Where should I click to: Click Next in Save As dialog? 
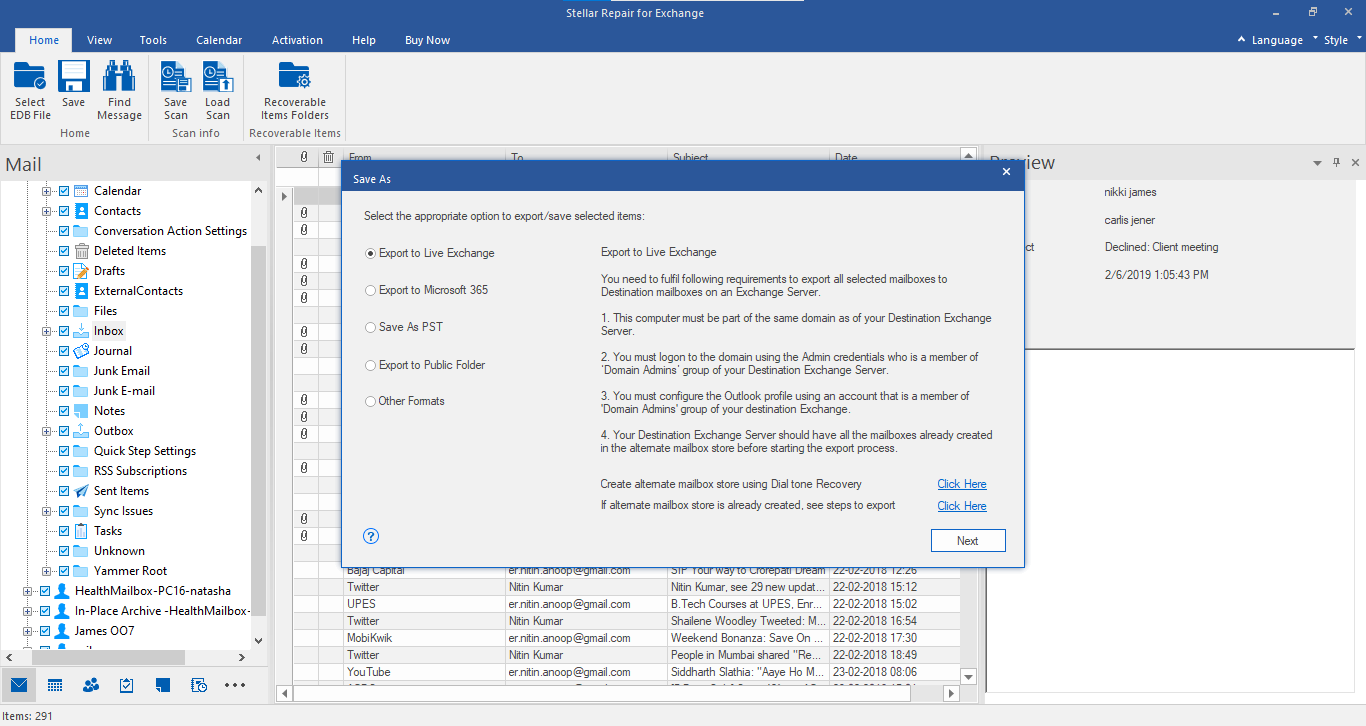[x=967, y=540]
